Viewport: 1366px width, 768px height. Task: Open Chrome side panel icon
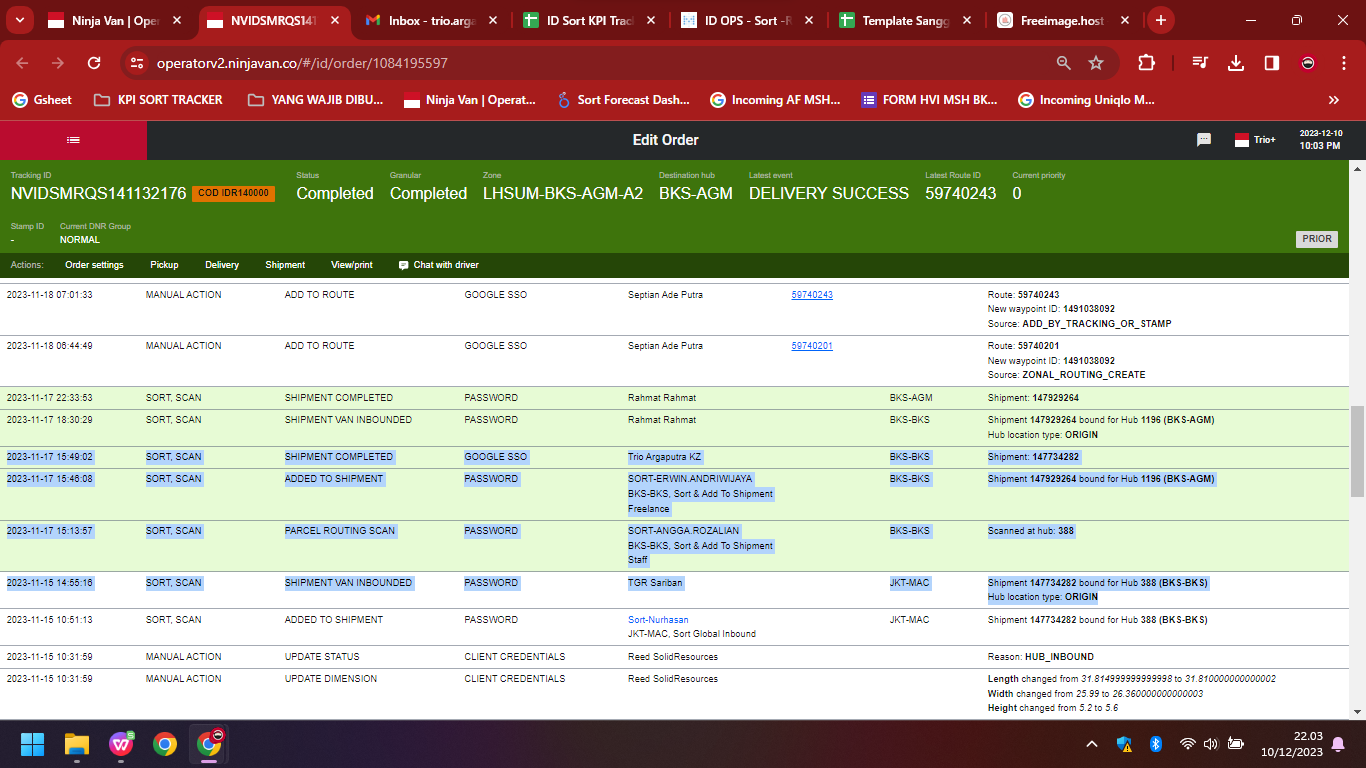(1271, 63)
